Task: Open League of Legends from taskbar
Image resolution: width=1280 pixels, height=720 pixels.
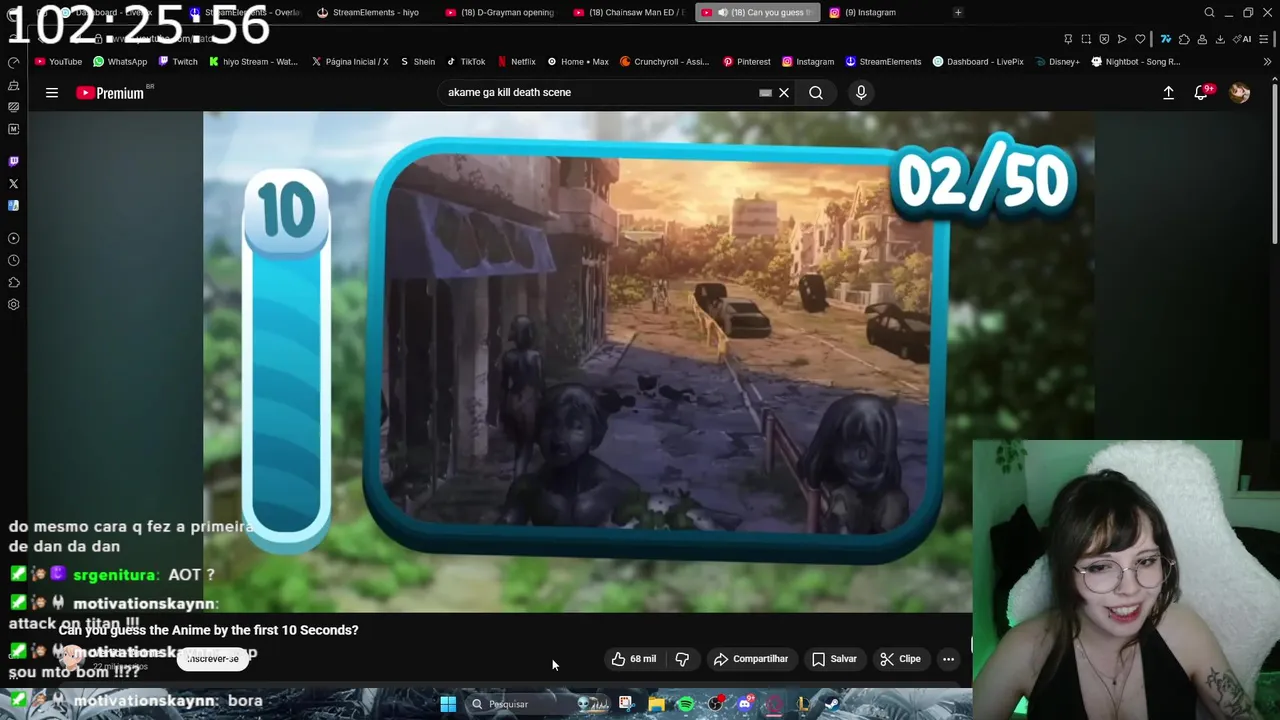Action: pyautogui.click(x=802, y=704)
